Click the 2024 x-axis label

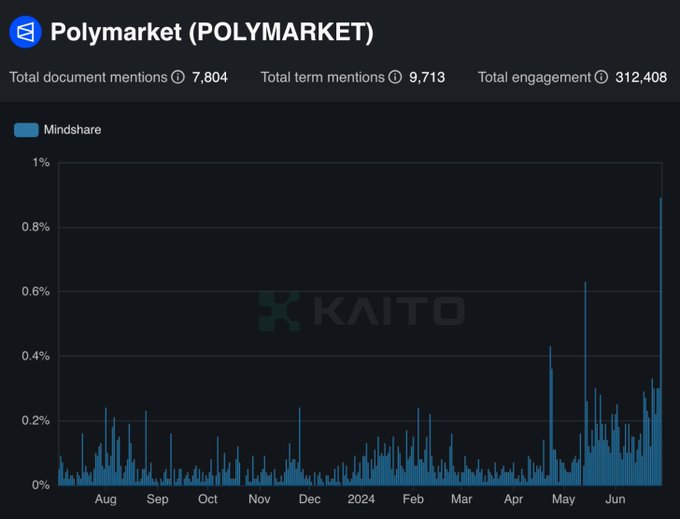[361, 499]
